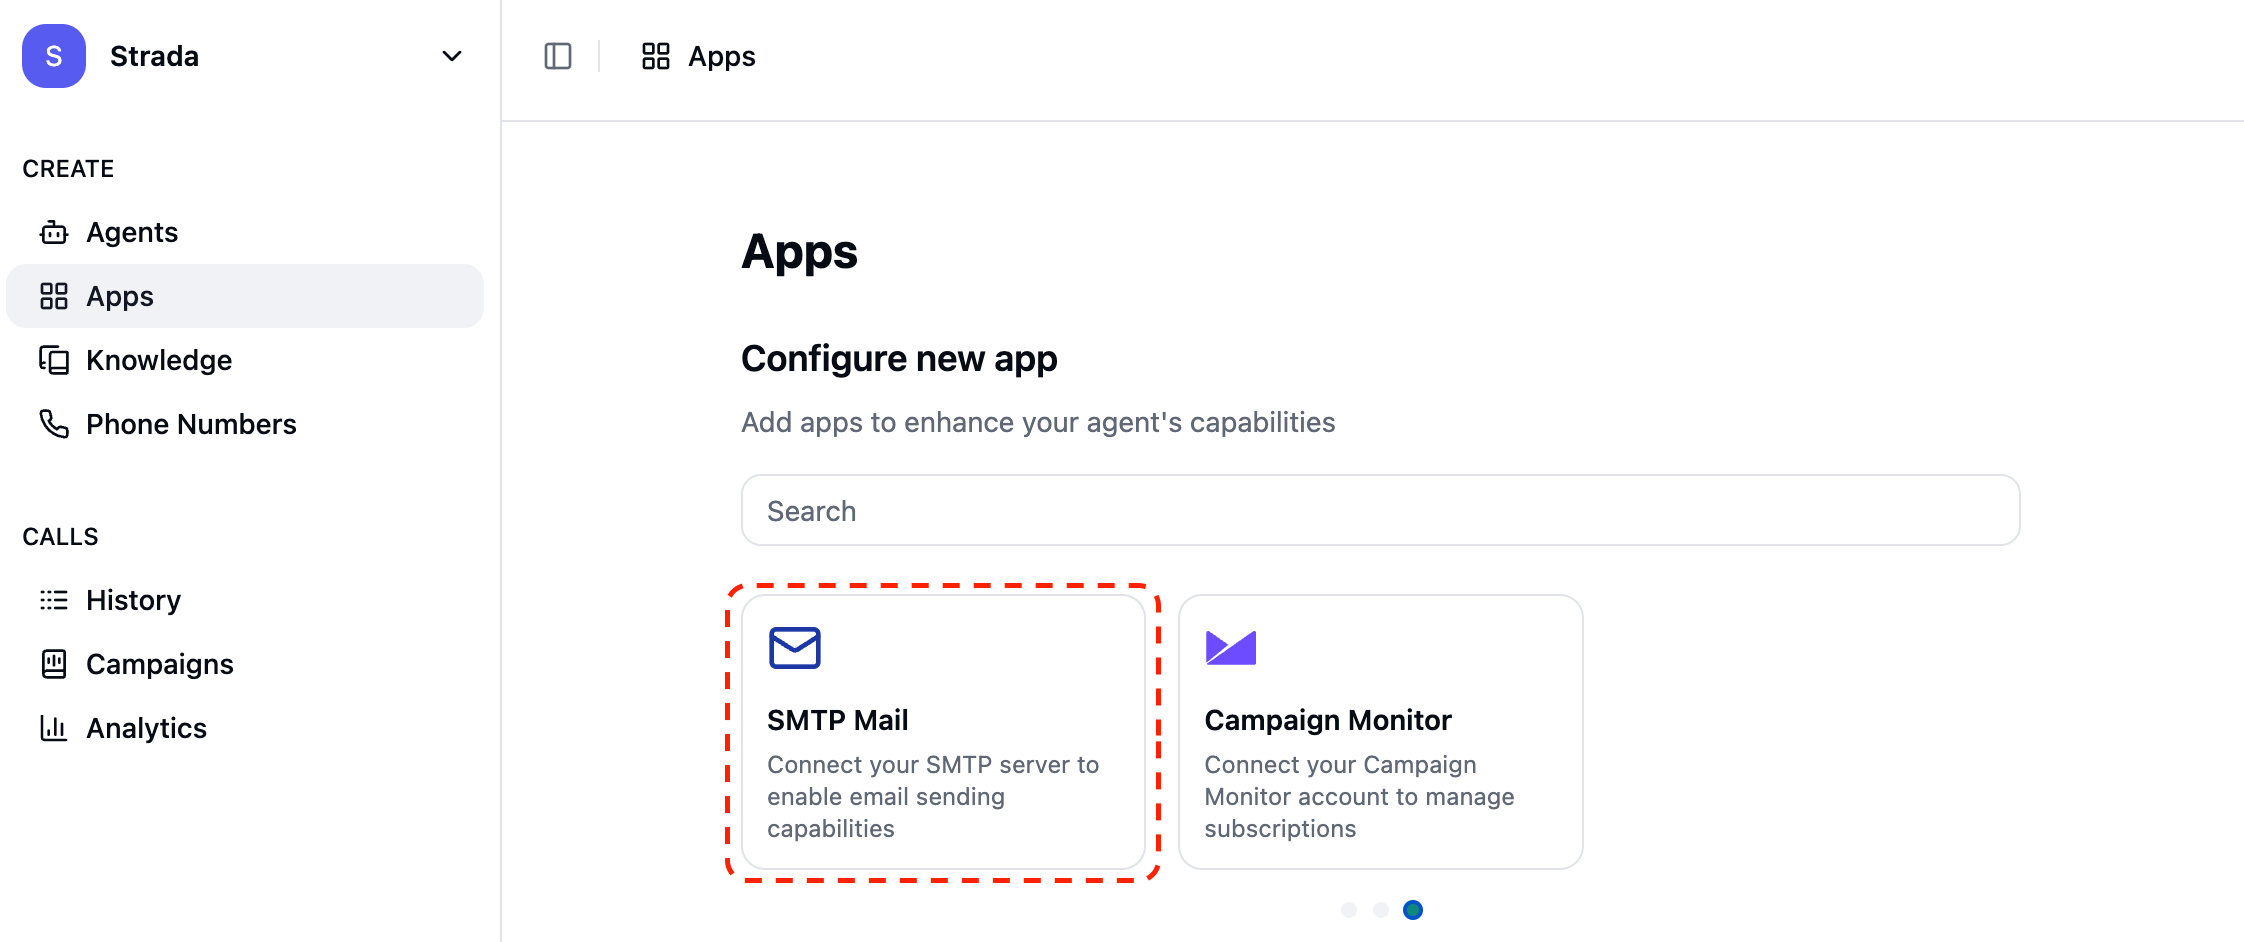
Task: Click the Strada workspace avatar
Action: (53, 56)
